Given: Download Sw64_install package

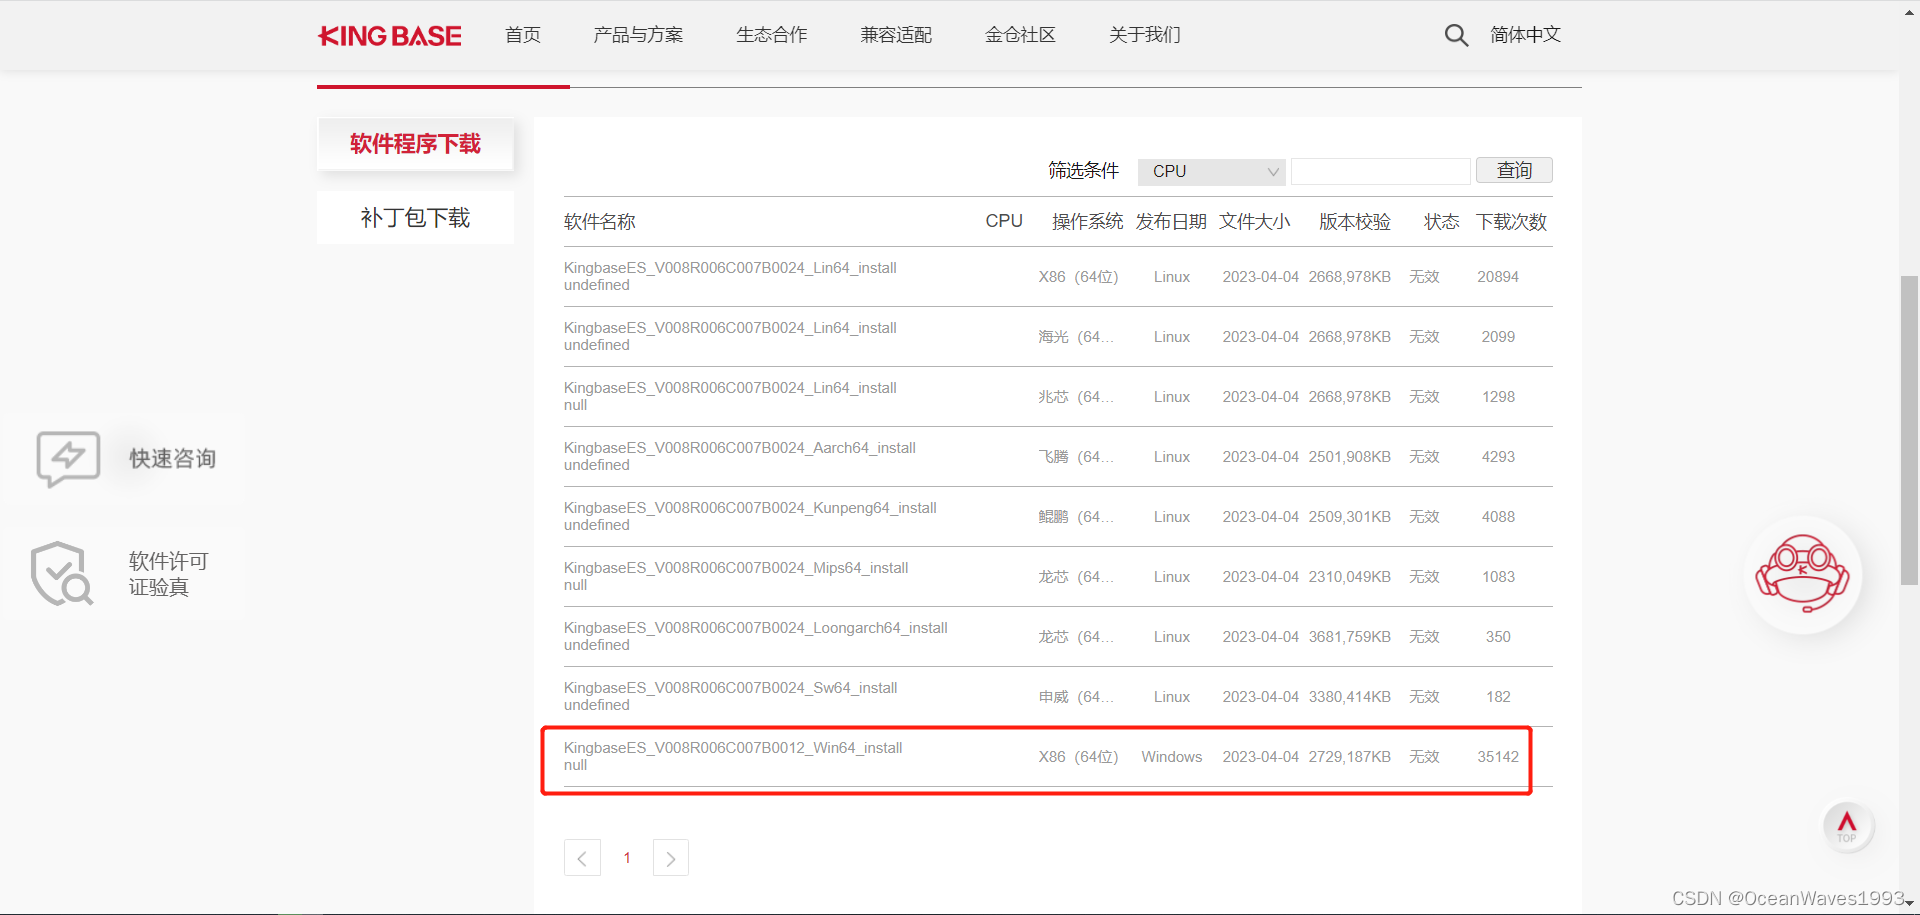Looking at the screenshot, I should [x=731, y=688].
